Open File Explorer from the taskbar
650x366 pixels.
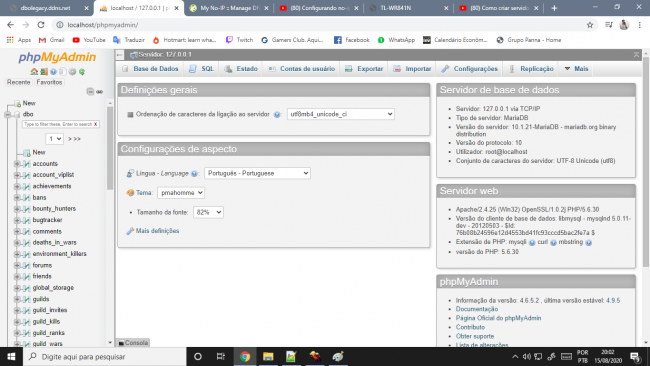[268, 356]
